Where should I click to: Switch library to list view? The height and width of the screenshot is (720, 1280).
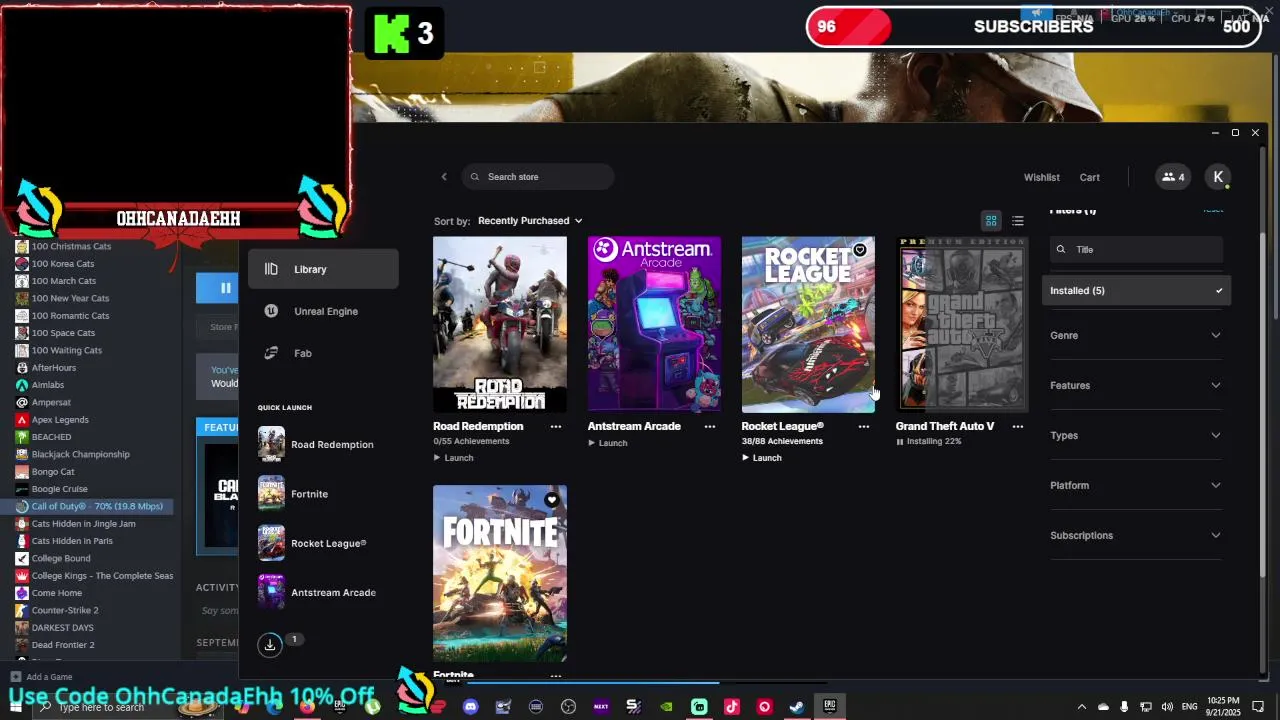[1017, 221]
